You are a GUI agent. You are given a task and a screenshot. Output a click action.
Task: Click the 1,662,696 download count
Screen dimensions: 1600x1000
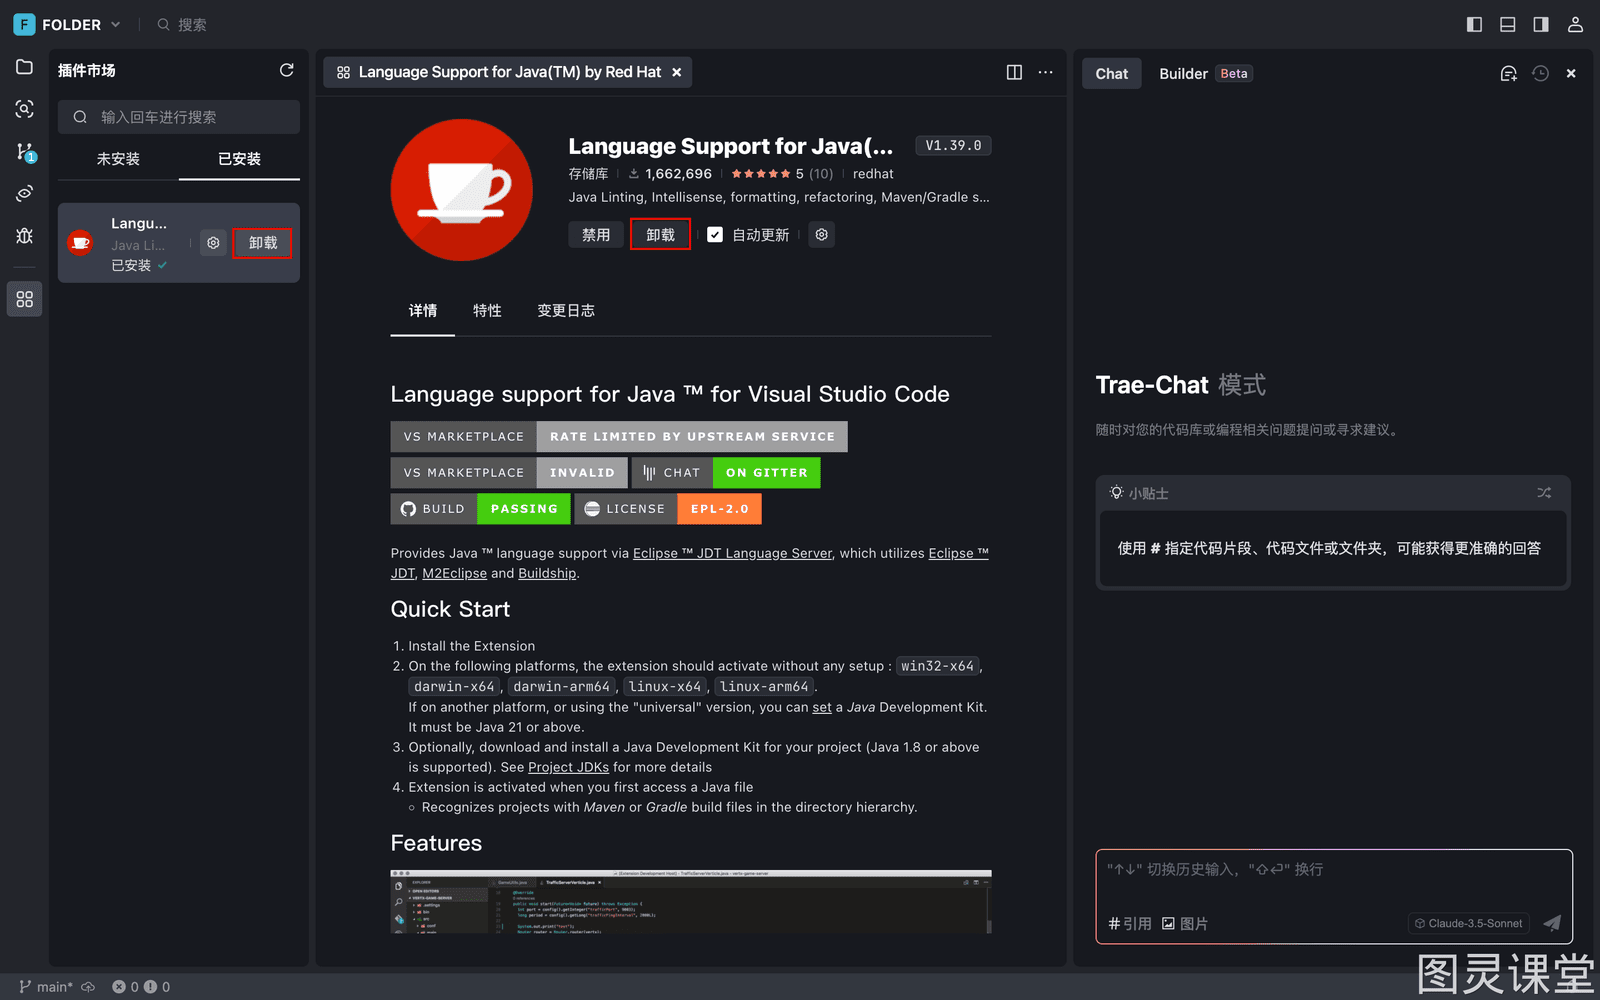pos(670,174)
